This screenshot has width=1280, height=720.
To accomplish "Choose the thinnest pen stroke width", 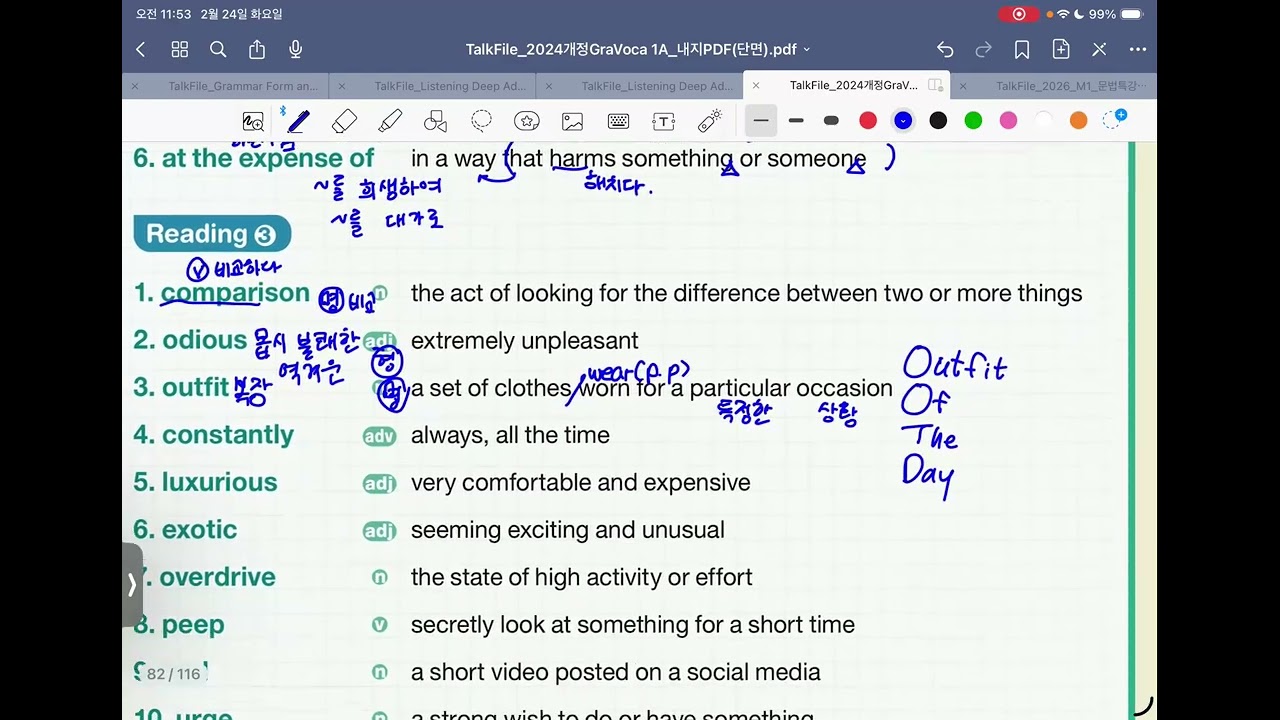I will click(x=761, y=121).
